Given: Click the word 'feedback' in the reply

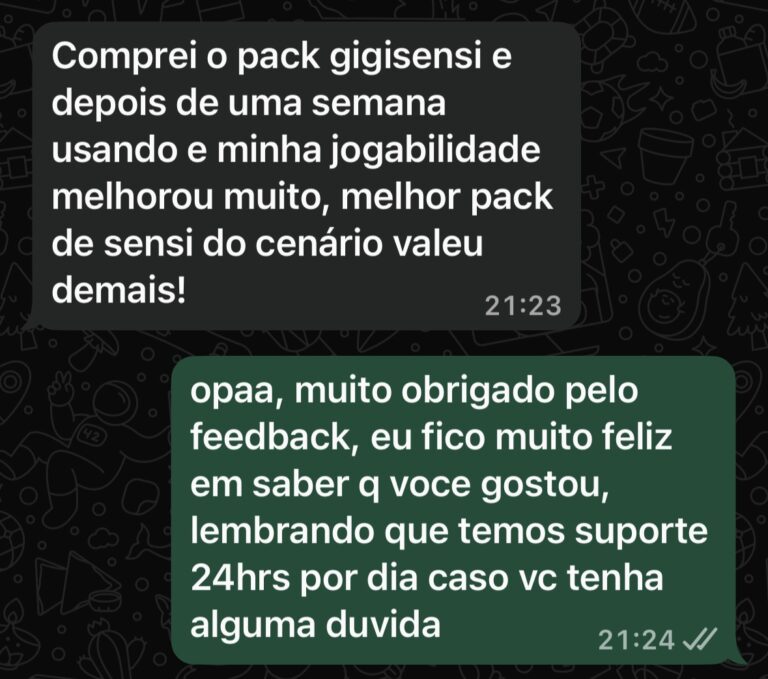Looking at the screenshot, I should point(271,437).
